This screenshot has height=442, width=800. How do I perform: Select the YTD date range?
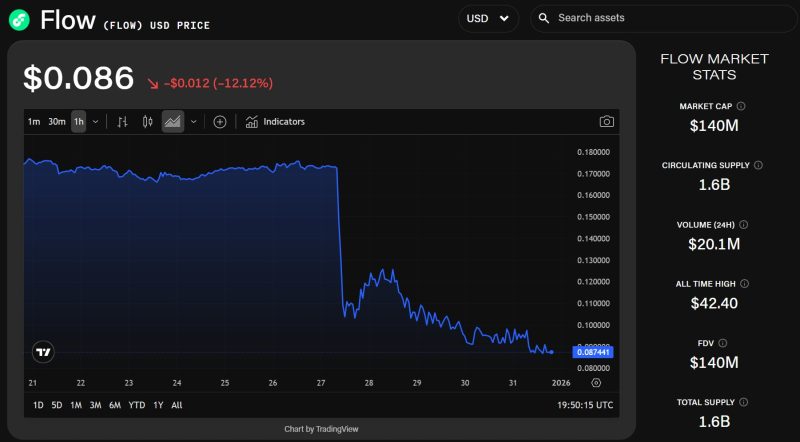(x=137, y=405)
